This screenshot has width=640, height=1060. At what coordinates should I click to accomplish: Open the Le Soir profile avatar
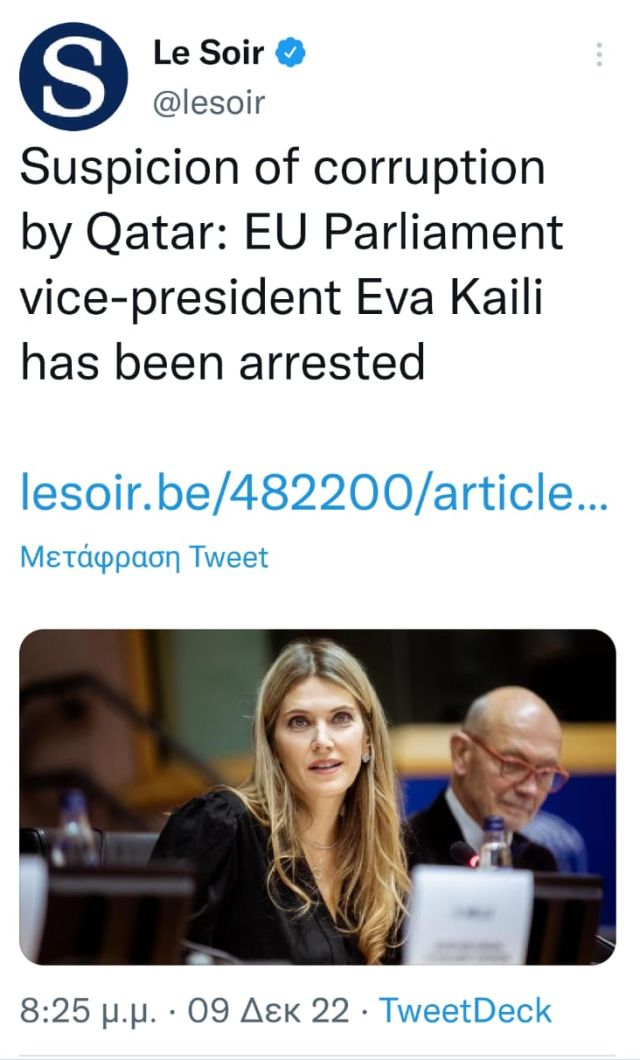(73, 76)
